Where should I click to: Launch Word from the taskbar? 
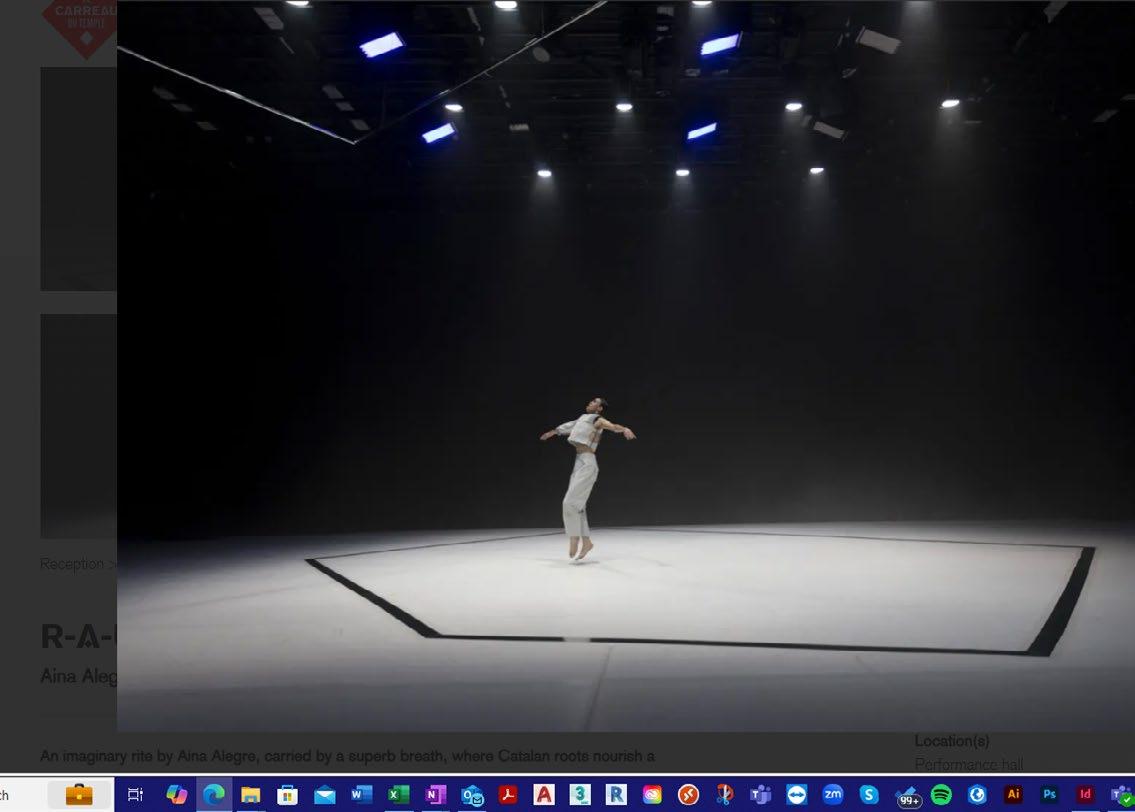coord(361,795)
